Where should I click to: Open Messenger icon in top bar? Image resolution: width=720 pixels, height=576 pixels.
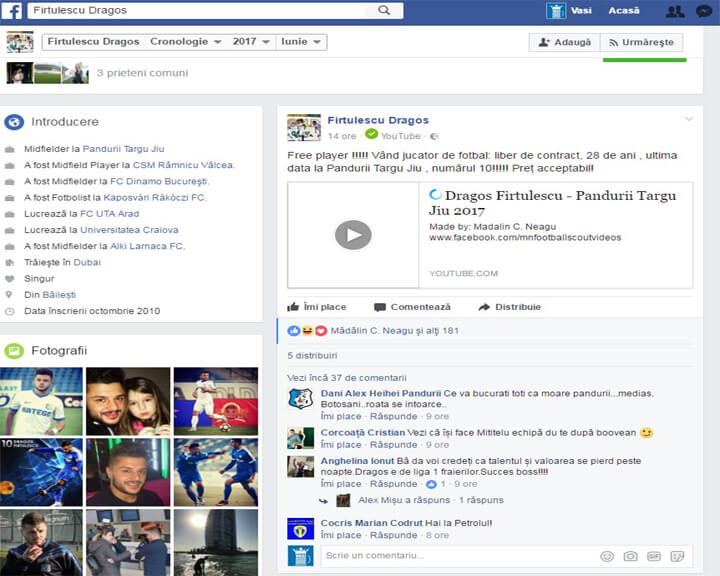click(705, 11)
